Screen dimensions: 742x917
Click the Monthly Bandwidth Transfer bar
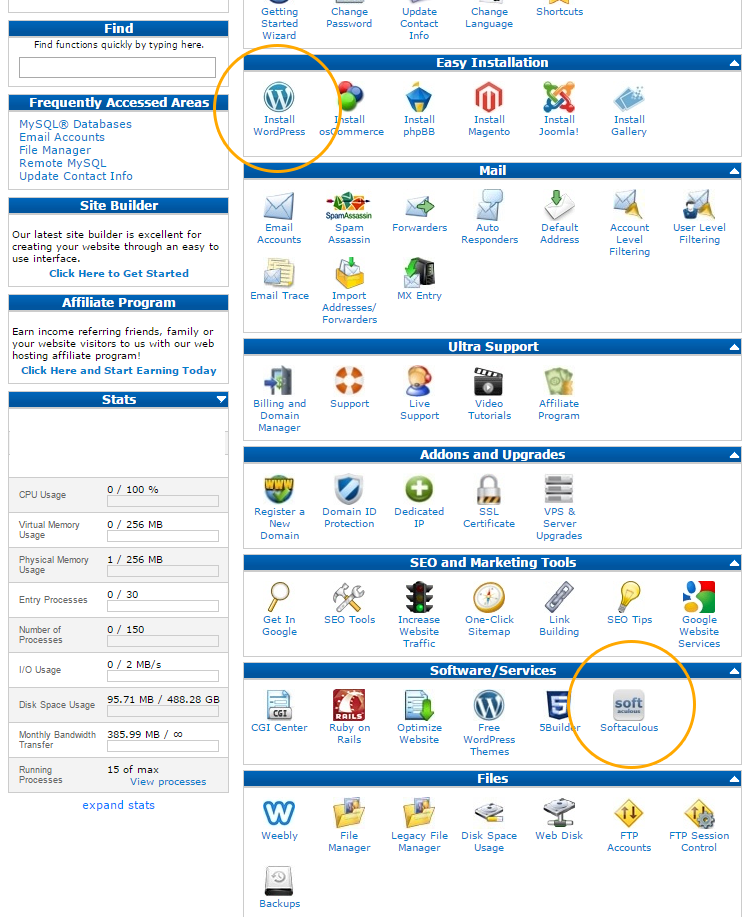click(x=163, y=746)
